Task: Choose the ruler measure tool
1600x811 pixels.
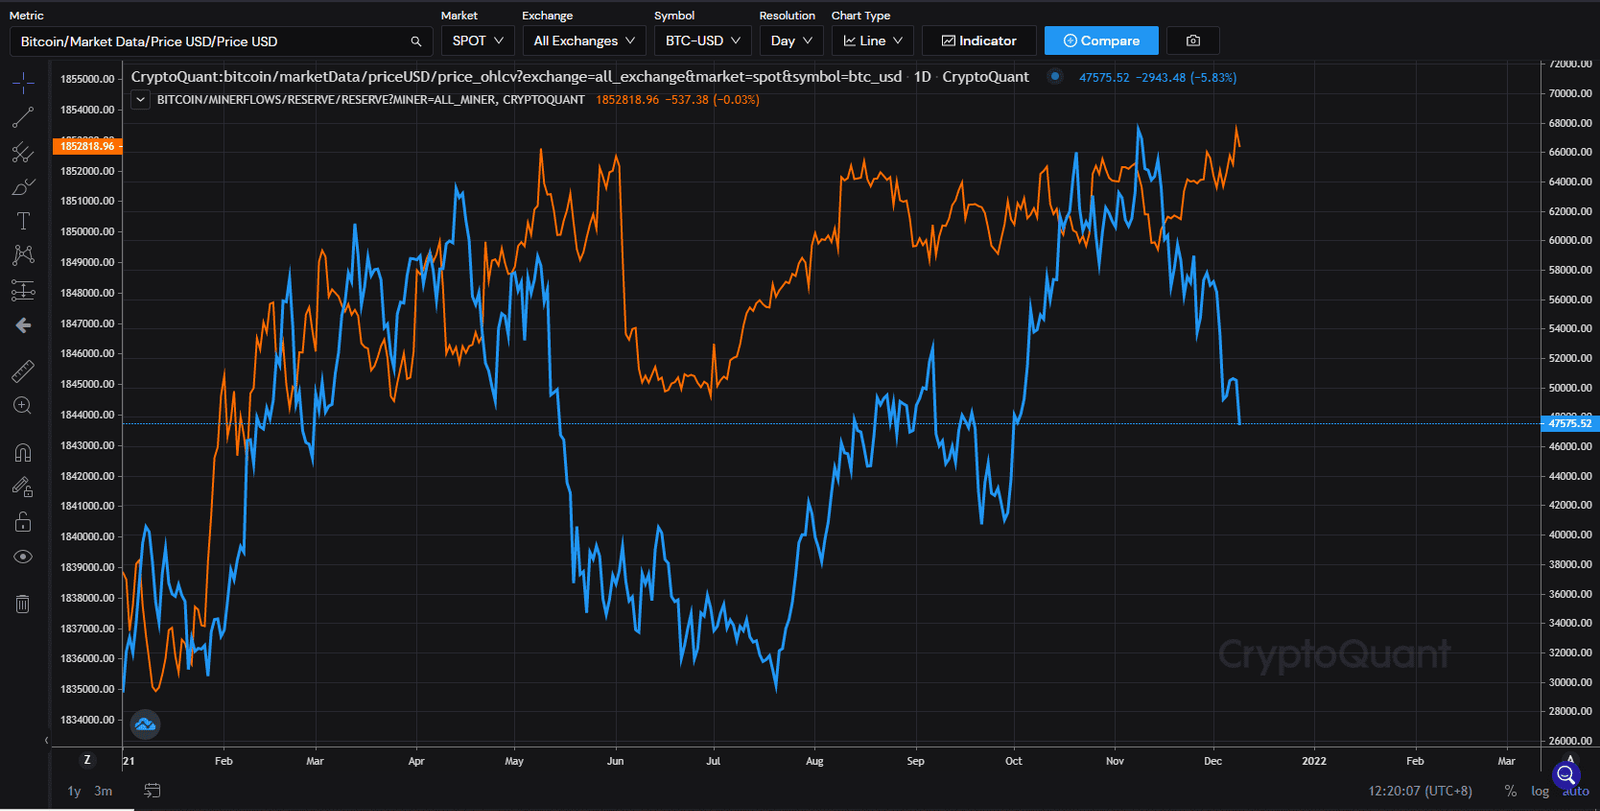Action: point(23,371)
